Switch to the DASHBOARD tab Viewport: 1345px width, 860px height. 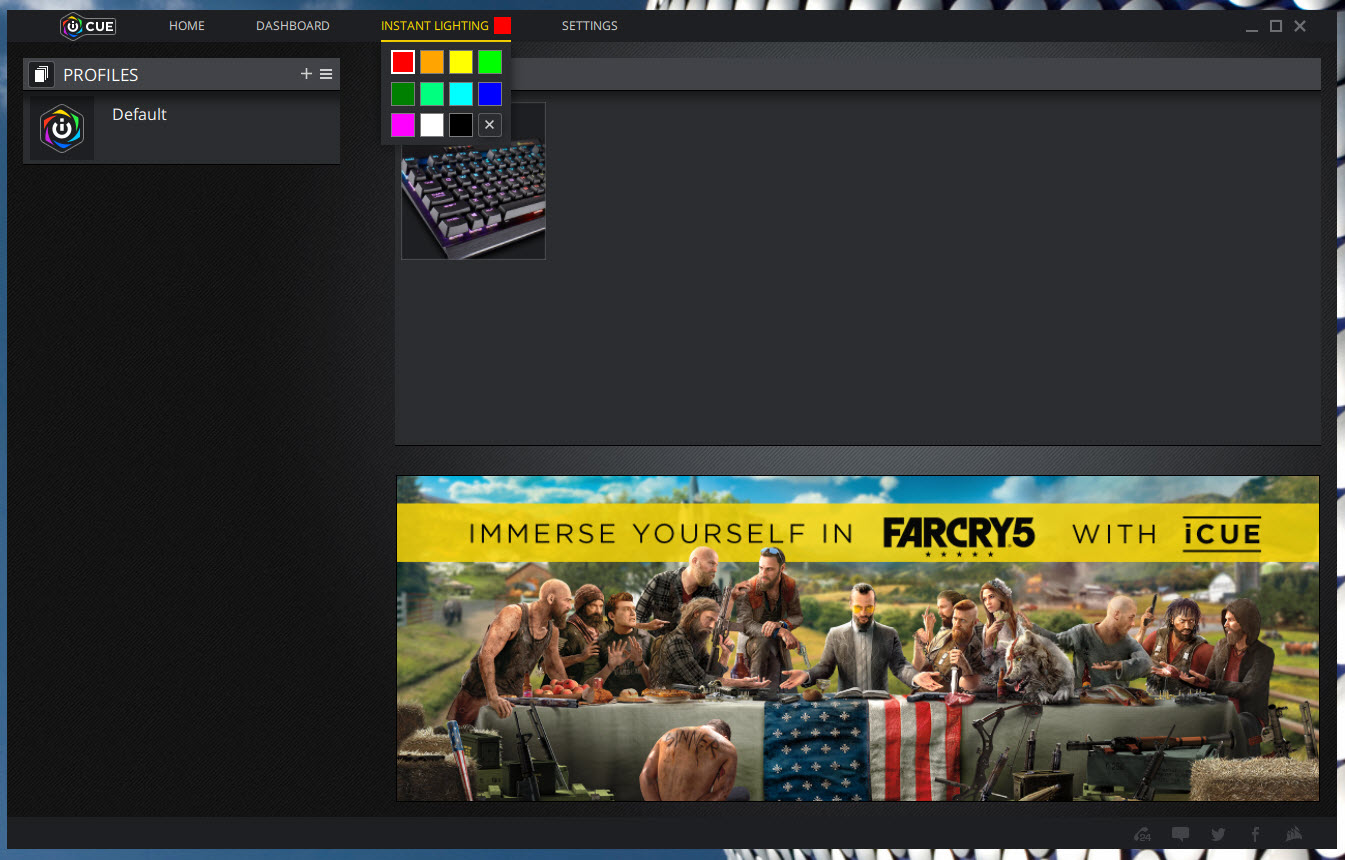(293, 26)
